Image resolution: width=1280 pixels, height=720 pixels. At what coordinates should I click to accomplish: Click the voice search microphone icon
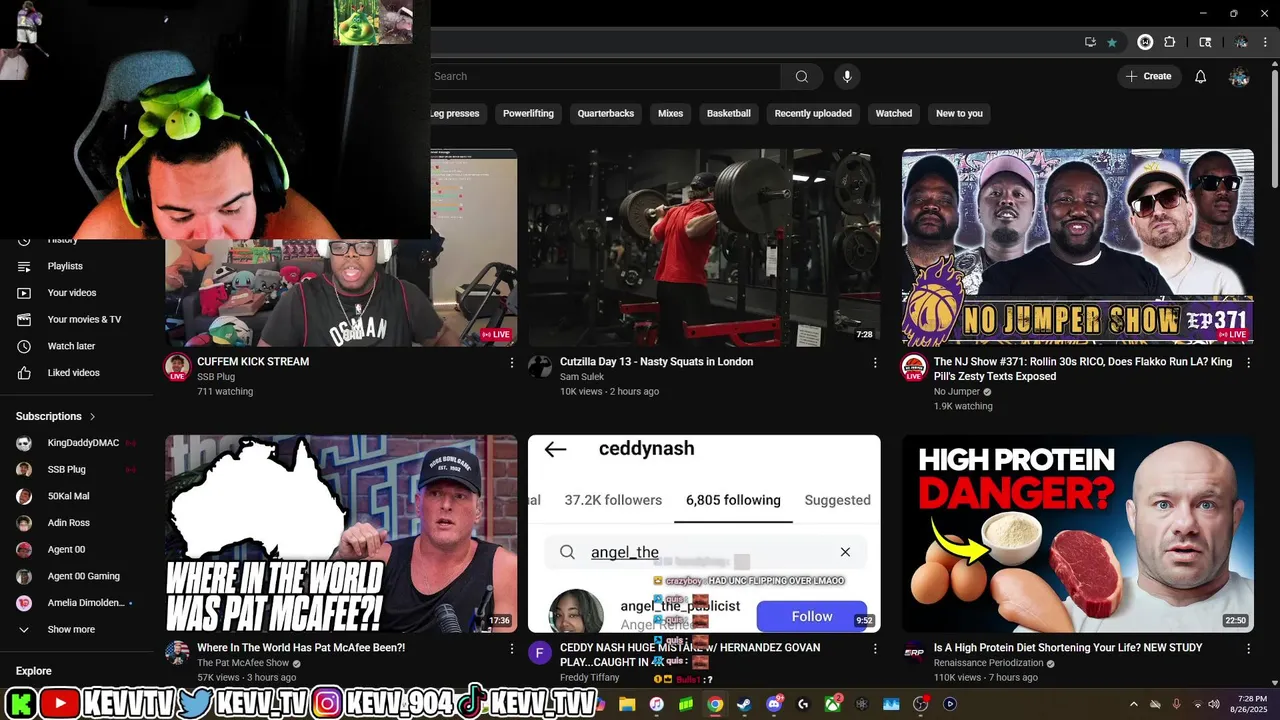point(847,76)
